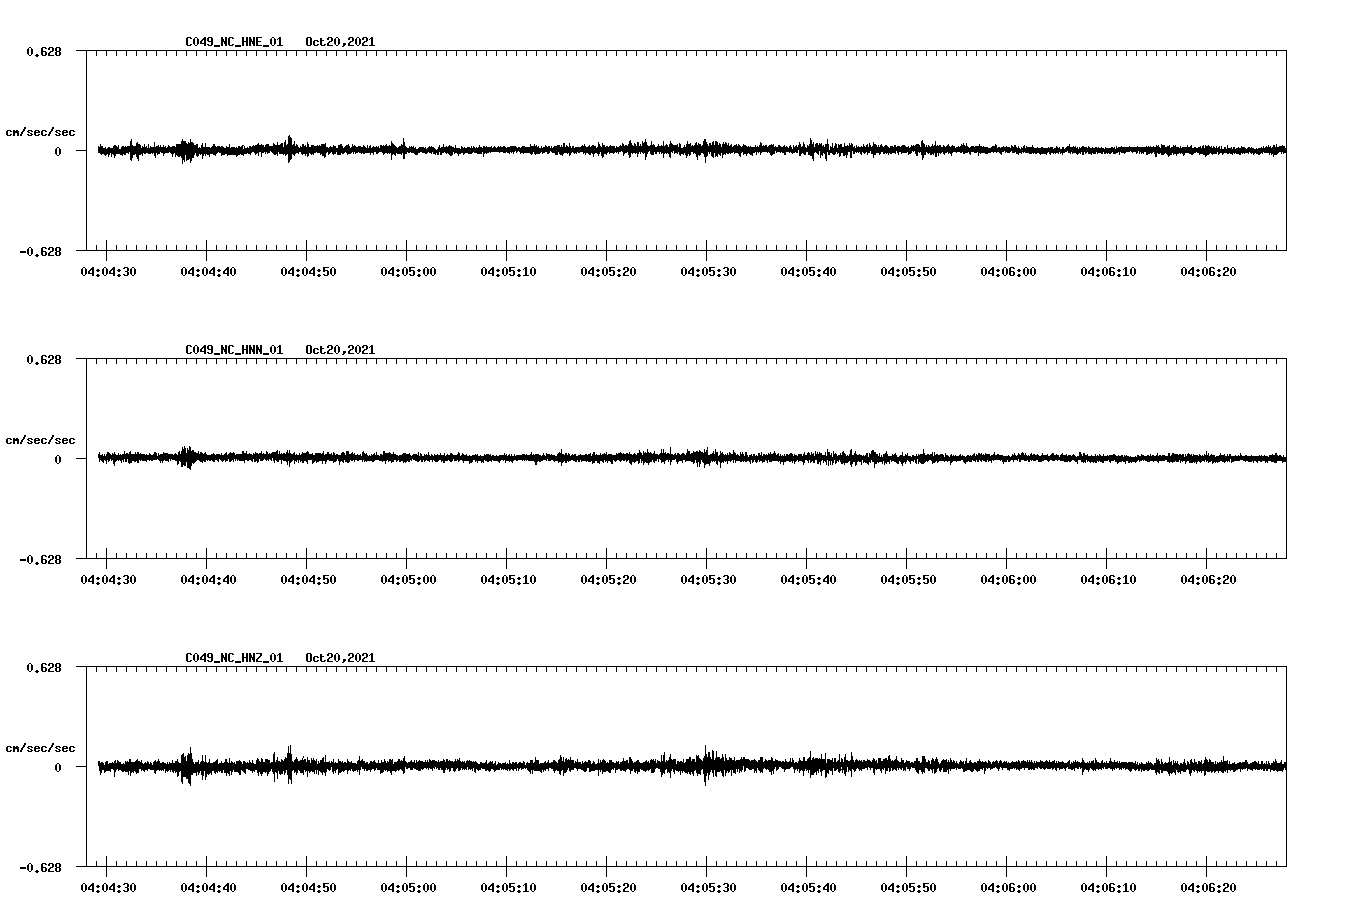This screenshot has width=1358, height=924.
Task: Click the 04:04:40 time label under HNN plot
Action: click(208, 580)
